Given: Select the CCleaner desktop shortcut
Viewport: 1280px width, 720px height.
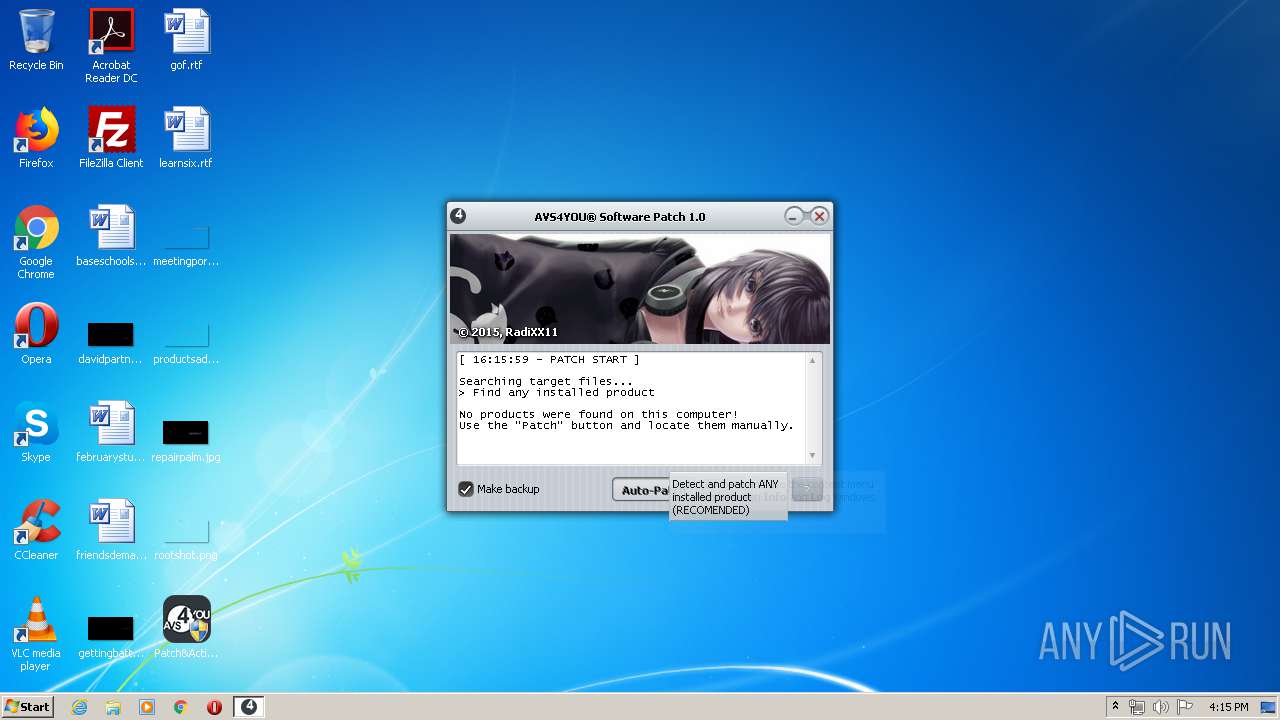Looking at the screenshot, I should tap(36, 530).
